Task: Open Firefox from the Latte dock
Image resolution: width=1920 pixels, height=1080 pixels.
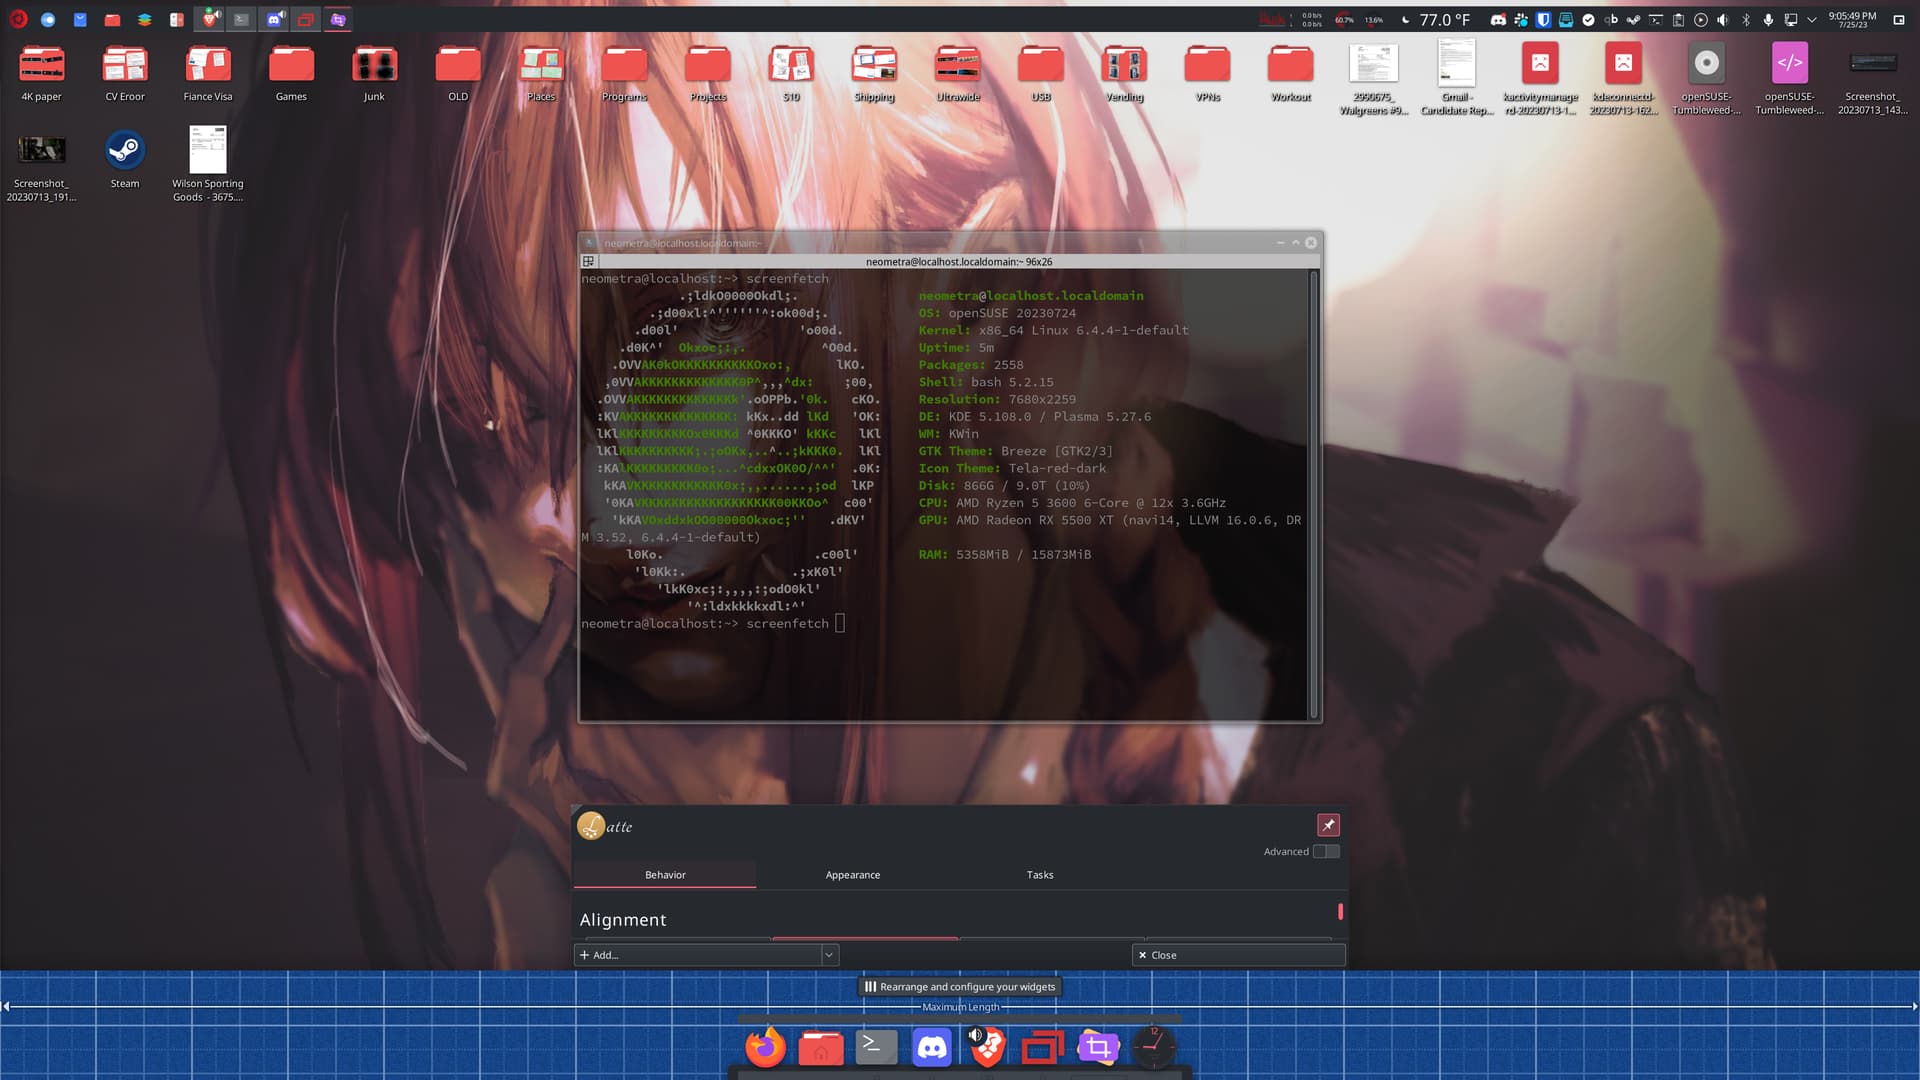Action: (766, 1047)
